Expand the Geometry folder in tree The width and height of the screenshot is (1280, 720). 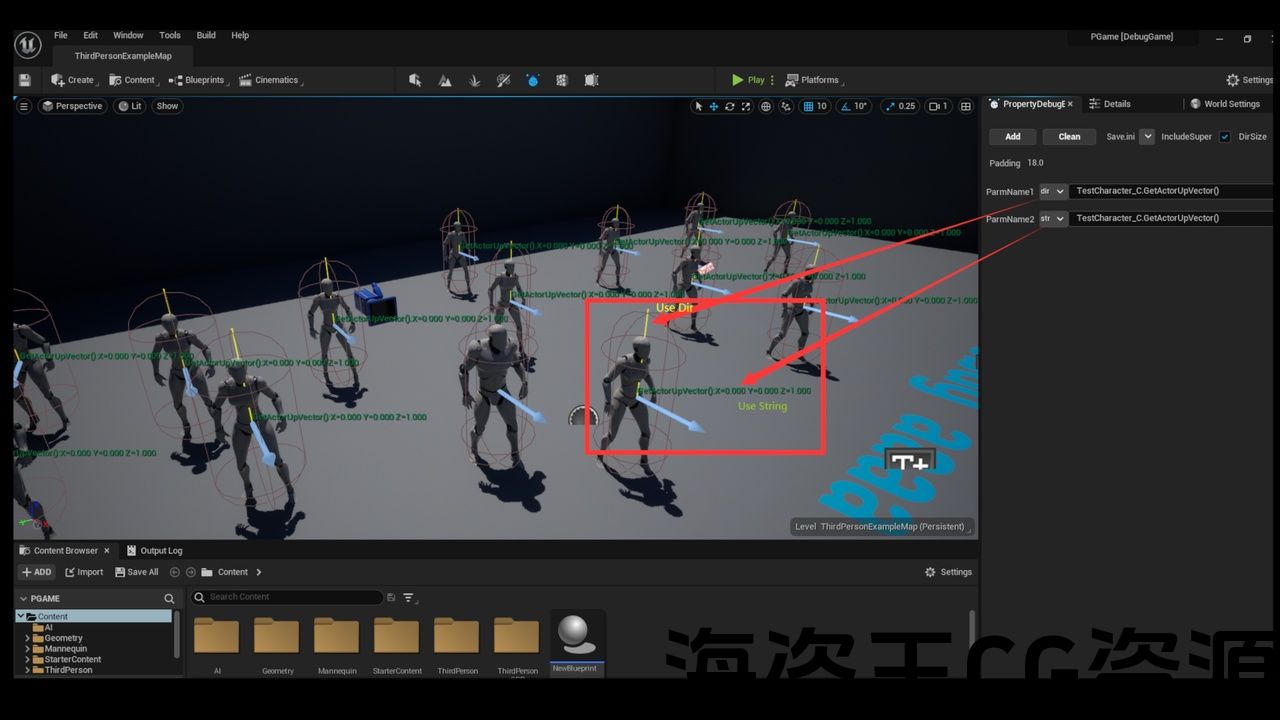[x=27, y=638]
